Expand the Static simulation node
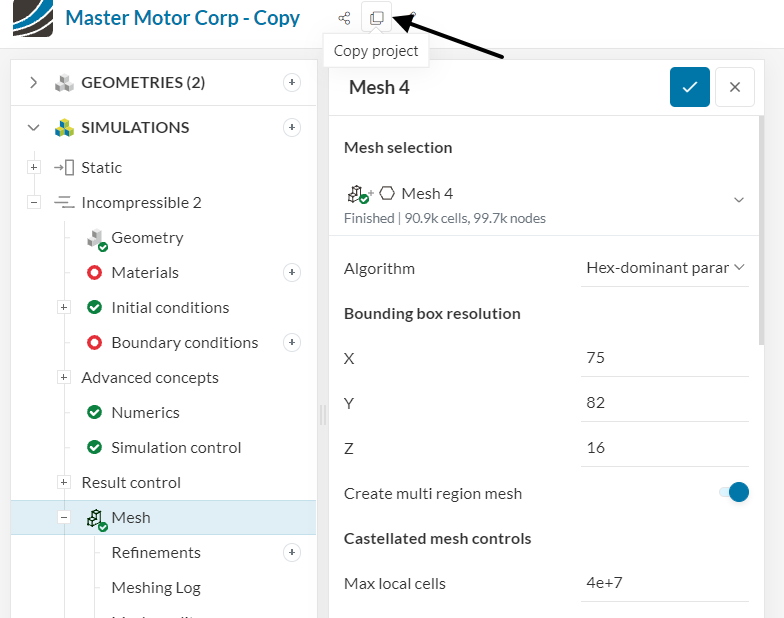 pos(34,167)
